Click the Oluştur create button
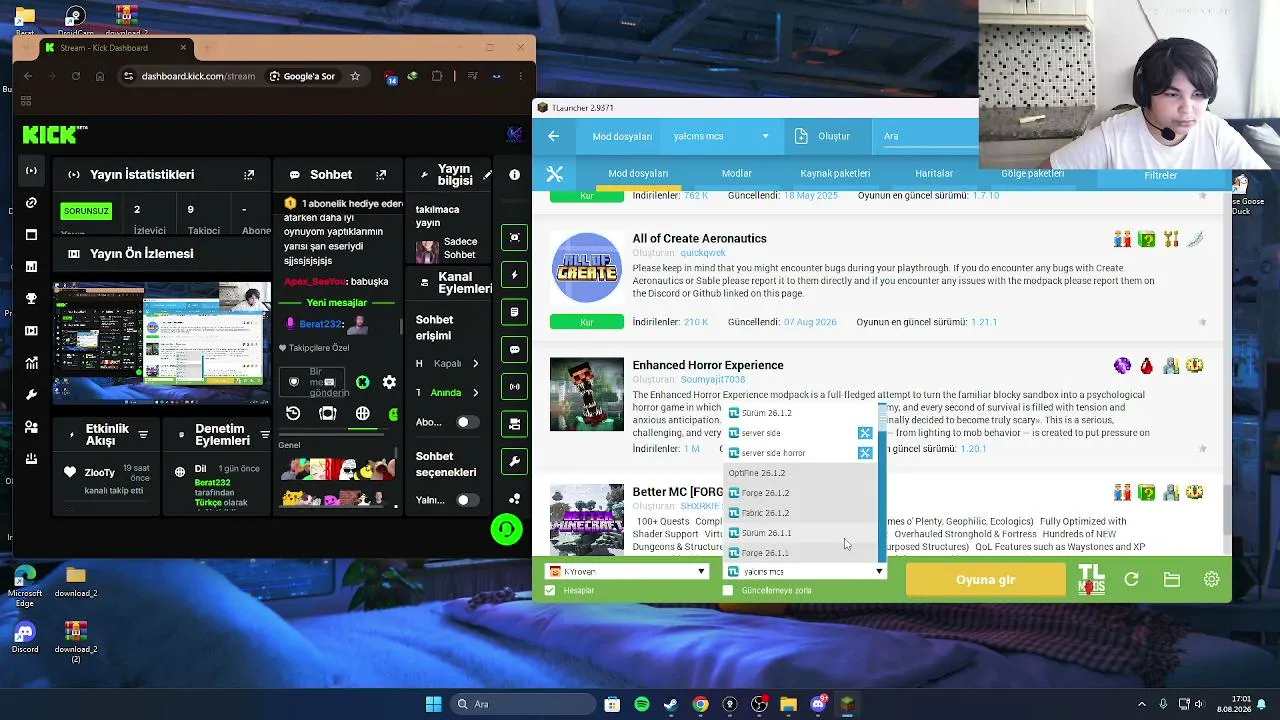Image resolution: width=1280 pixels, height=720 pixels. pyautogui.click(x=823, y=136)
